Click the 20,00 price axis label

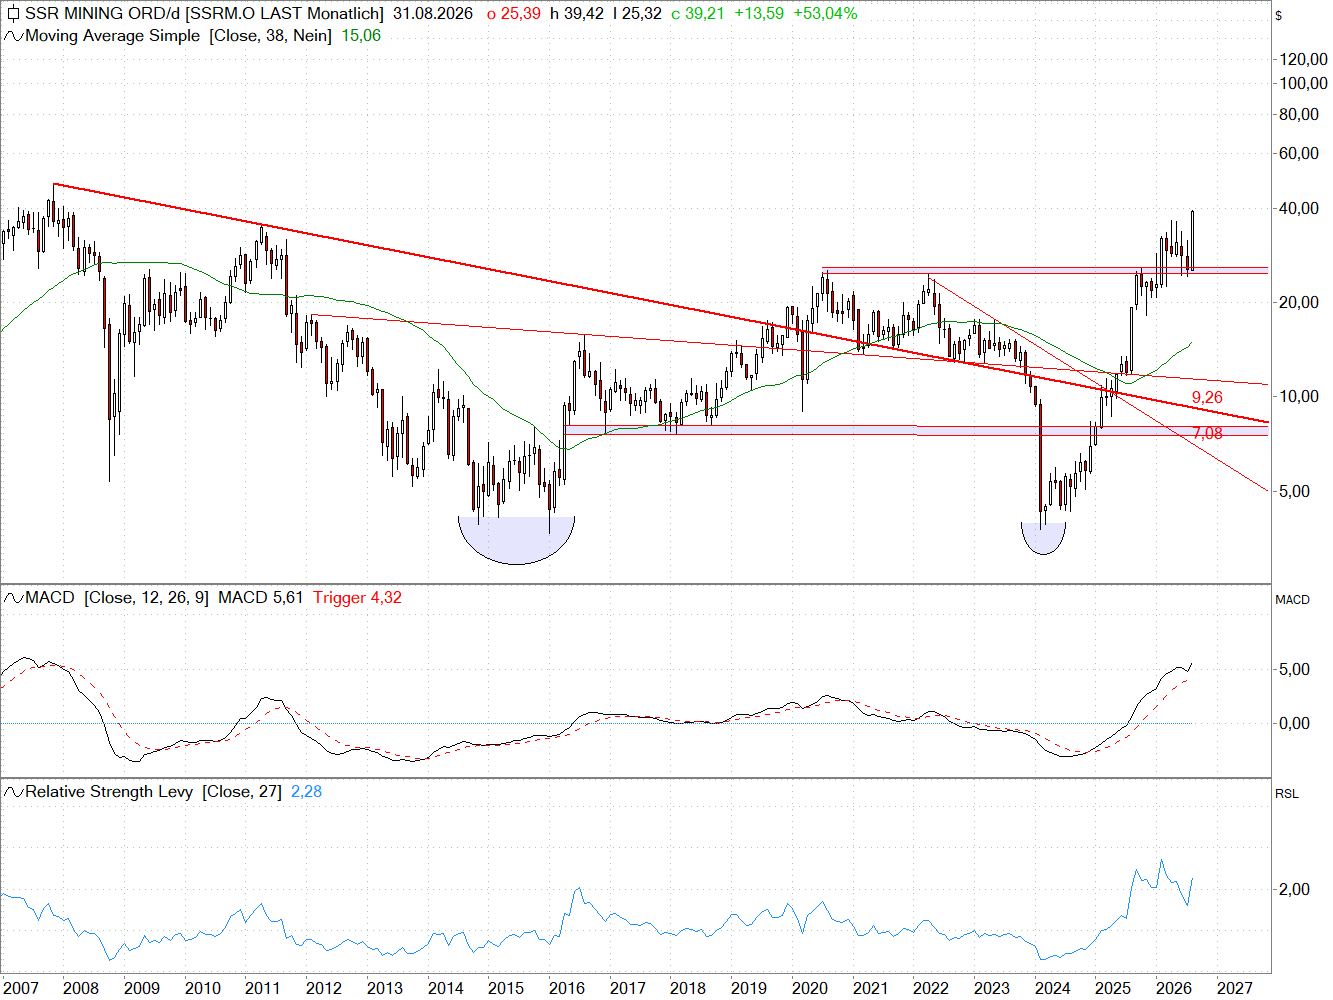point(1299,302)
